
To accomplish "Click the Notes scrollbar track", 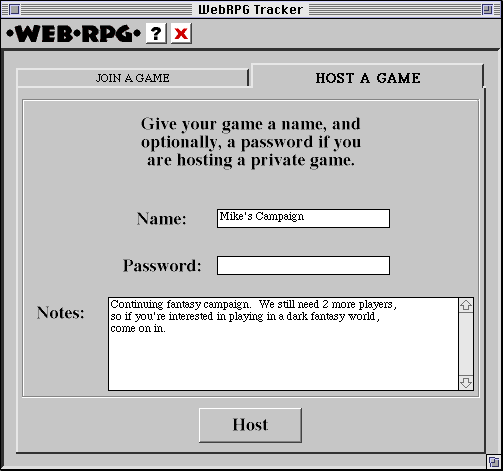I will [x=466, y=344].
